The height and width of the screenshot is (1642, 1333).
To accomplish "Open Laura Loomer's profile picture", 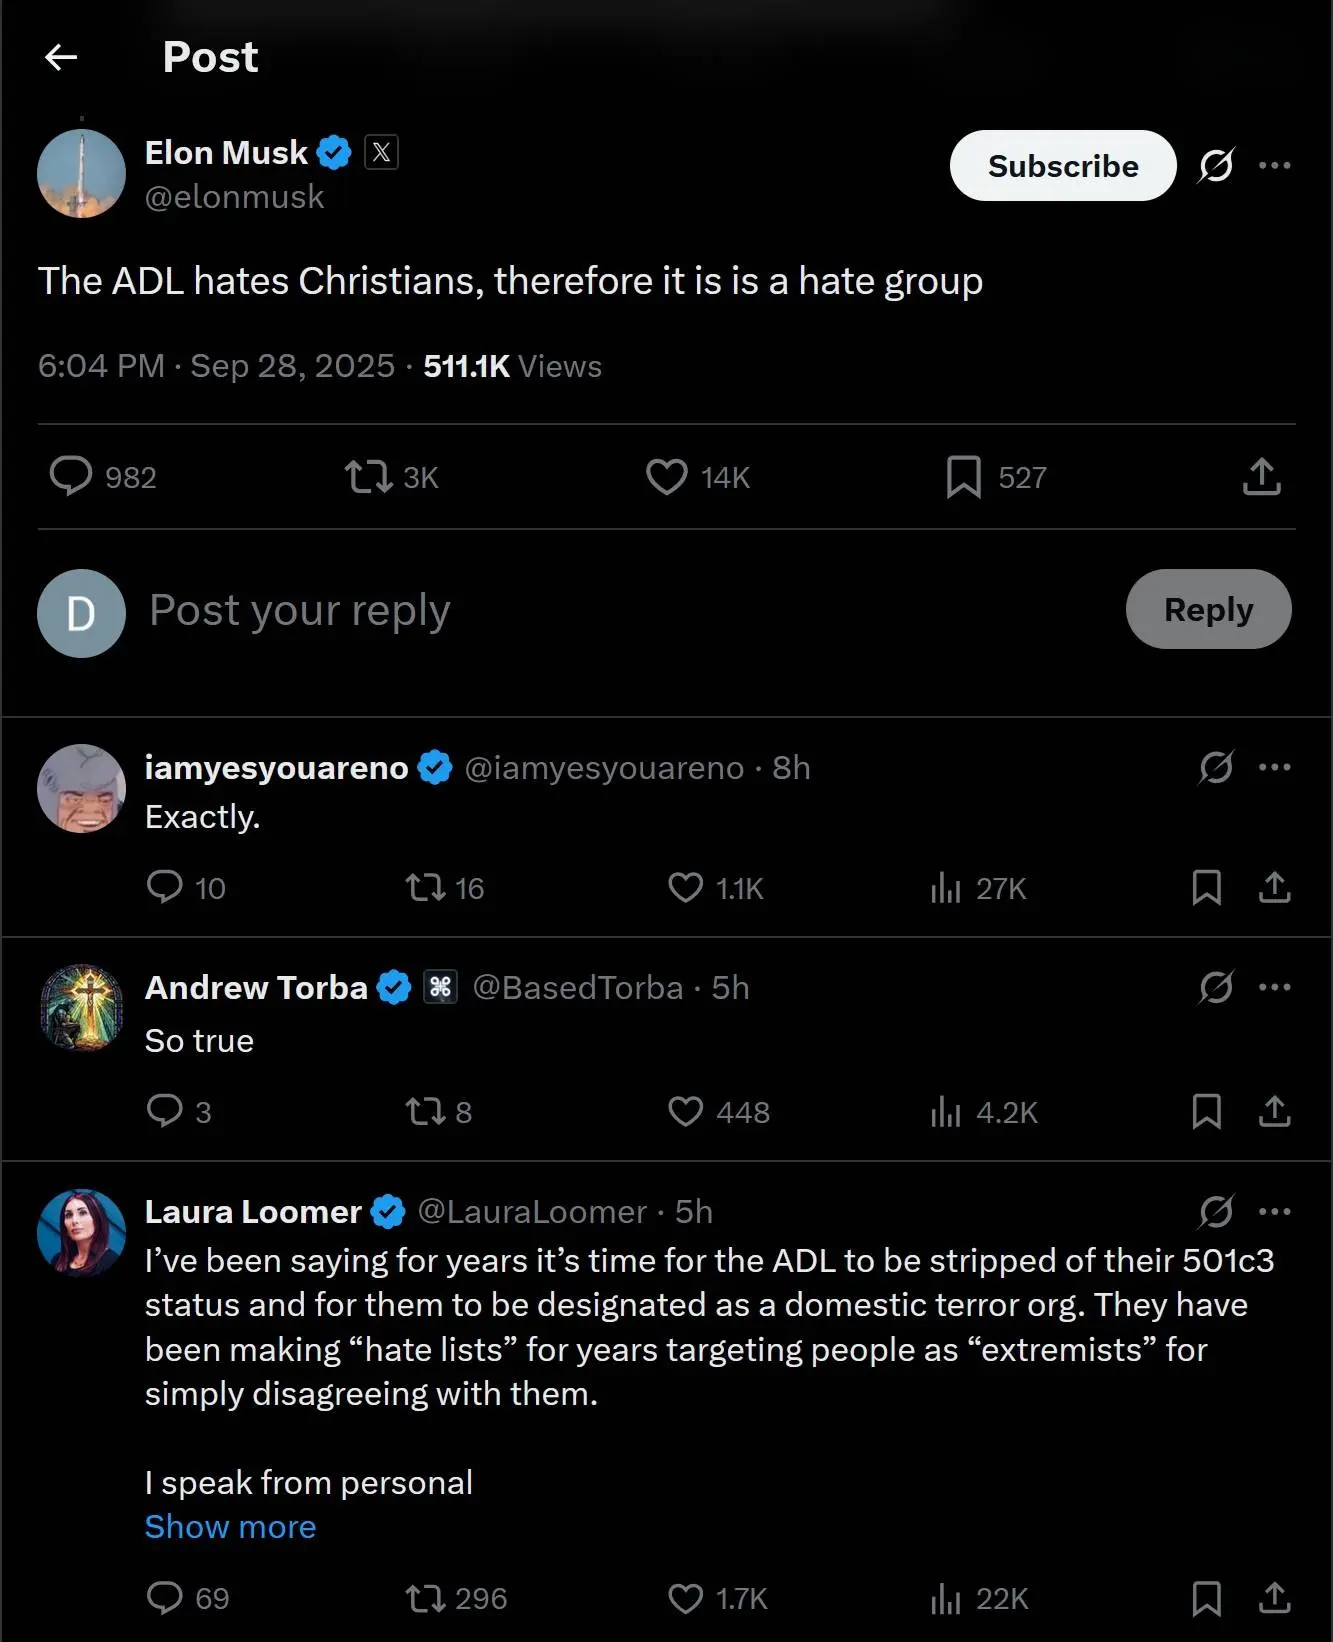I will click(81, 1232).
